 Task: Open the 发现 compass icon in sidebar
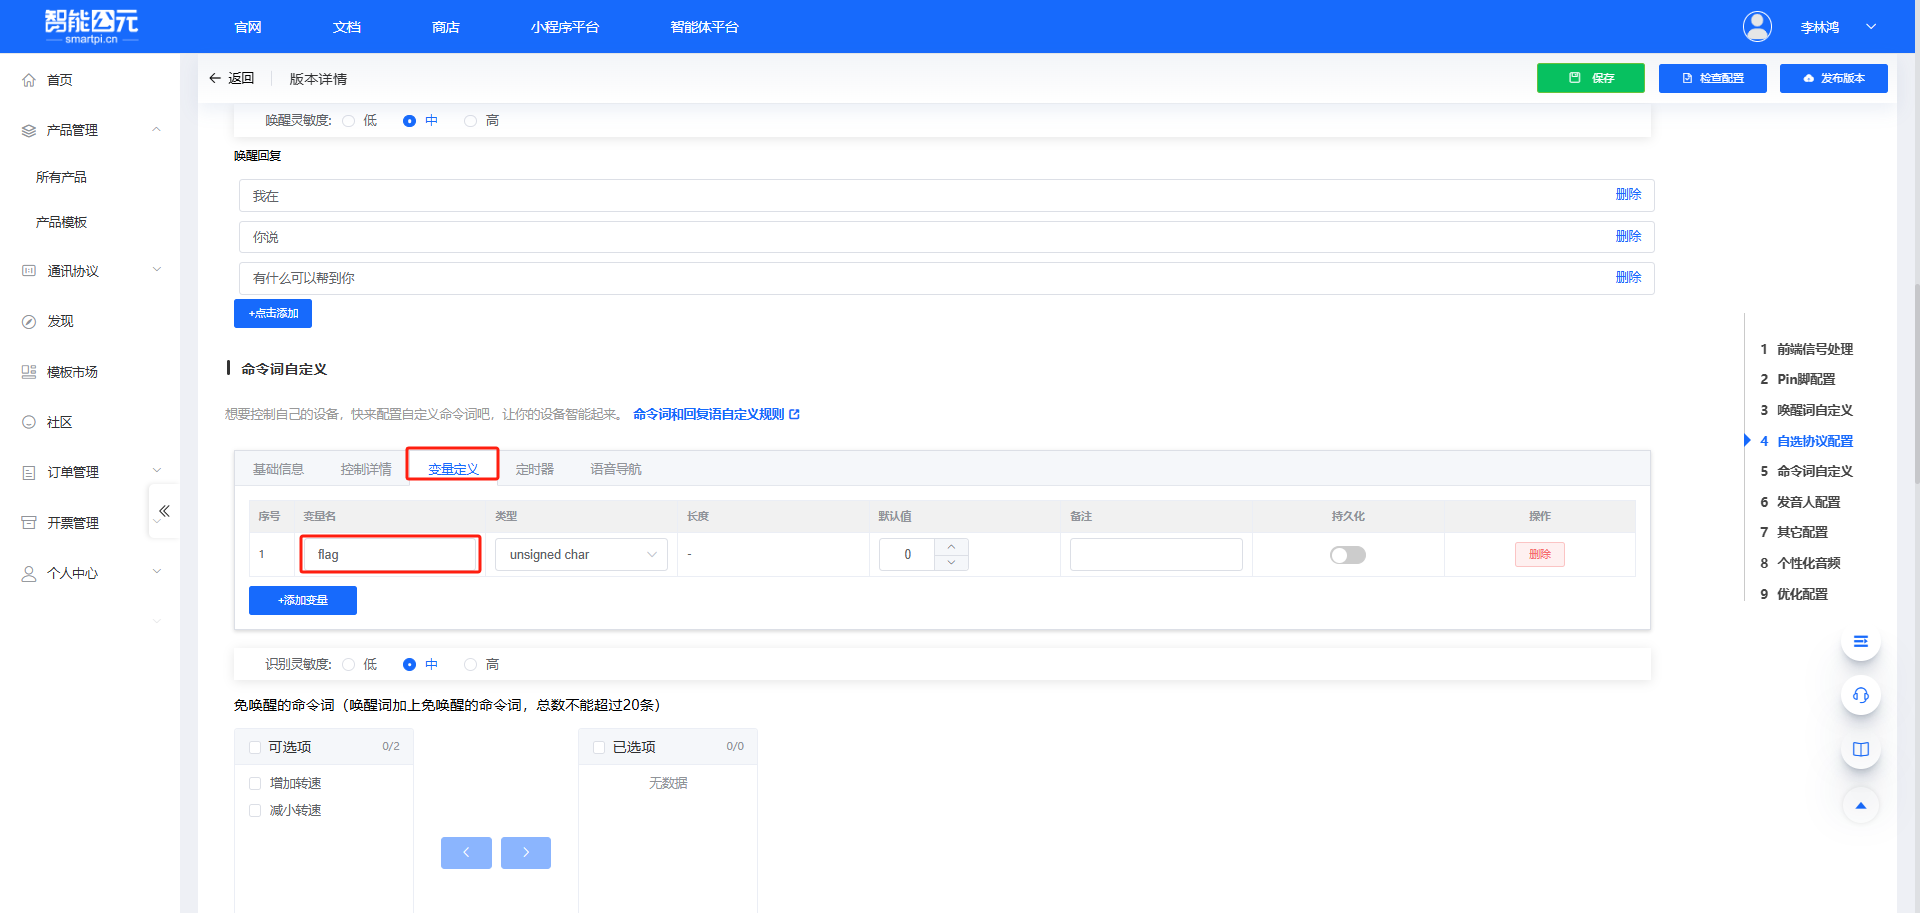(29, 322)
